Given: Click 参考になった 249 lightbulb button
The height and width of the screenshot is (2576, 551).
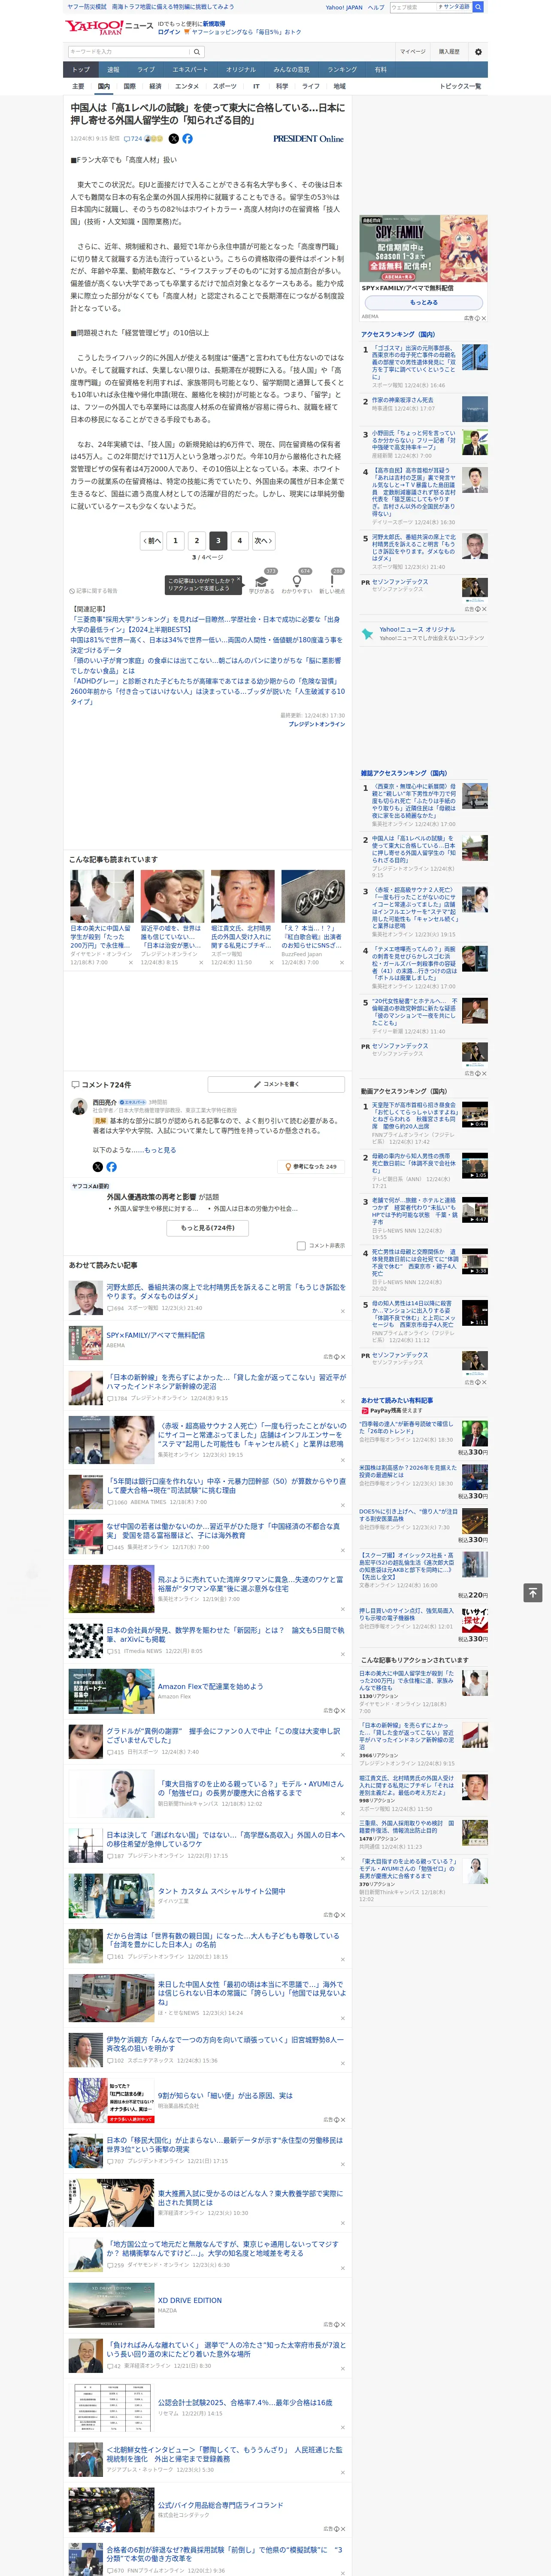Looking at the screenshot, I should [311, 1167].
